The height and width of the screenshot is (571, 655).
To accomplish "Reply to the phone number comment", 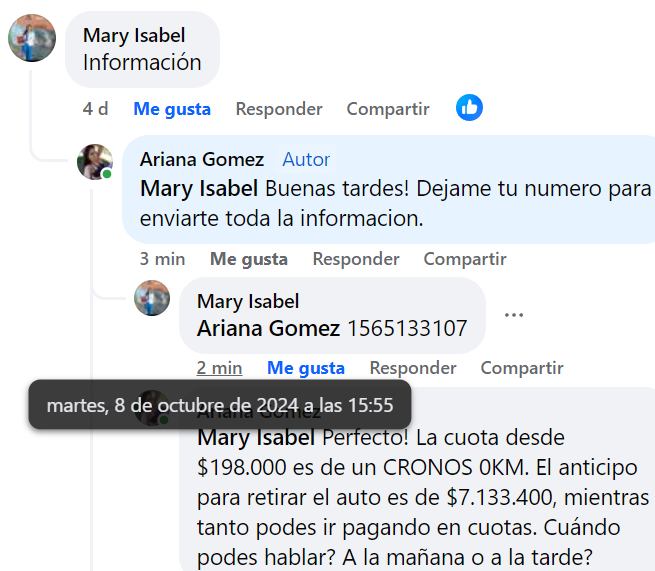I will pos(413,368).
